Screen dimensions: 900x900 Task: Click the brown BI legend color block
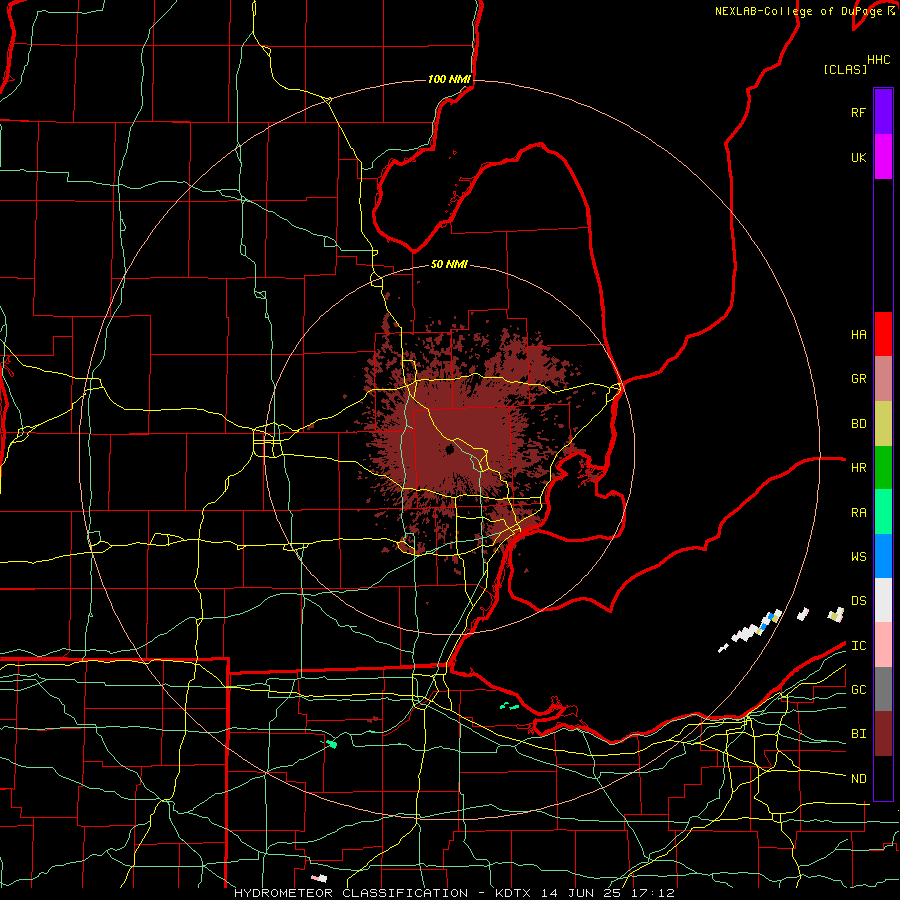883,734
